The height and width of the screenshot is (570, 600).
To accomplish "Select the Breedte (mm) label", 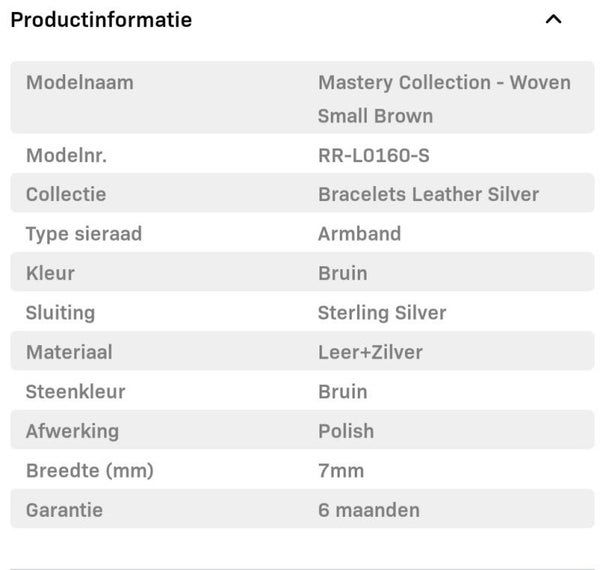I will point(90,471).
